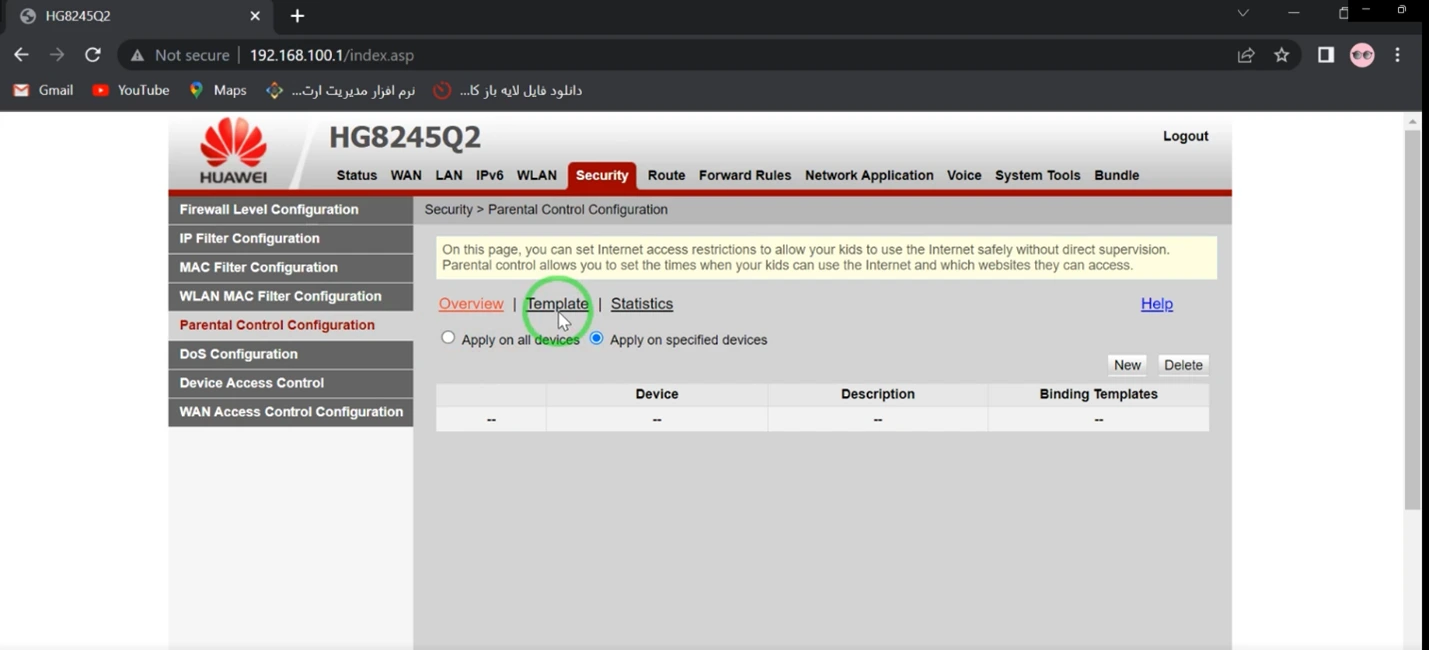
Task: Open Firewall Level Configuration
Action: [291, 210]
